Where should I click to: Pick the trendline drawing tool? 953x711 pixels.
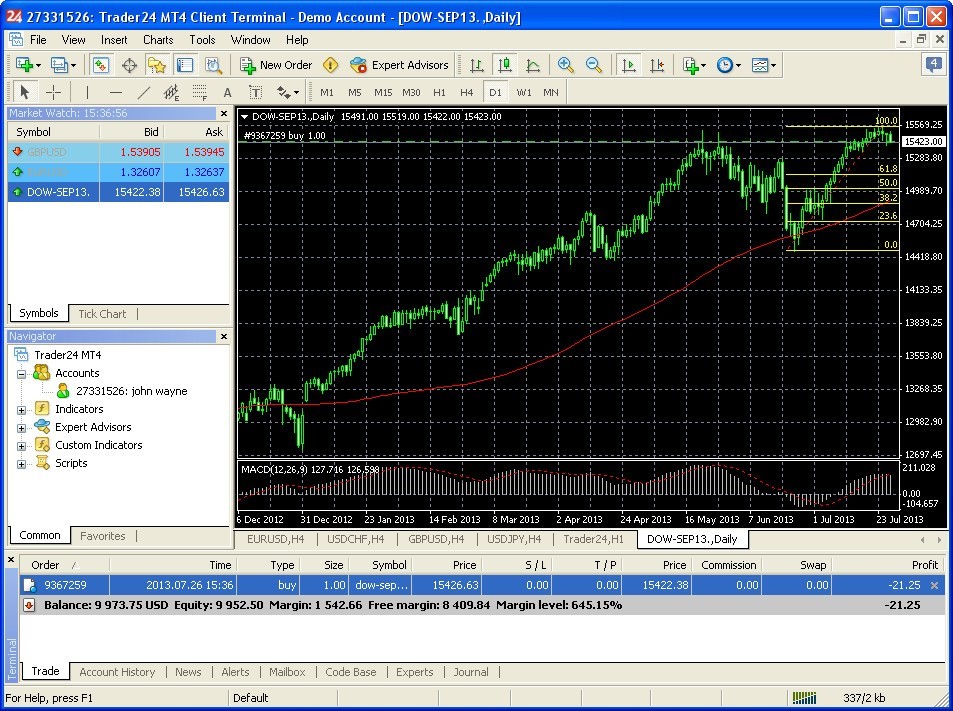tap(143, 92)
